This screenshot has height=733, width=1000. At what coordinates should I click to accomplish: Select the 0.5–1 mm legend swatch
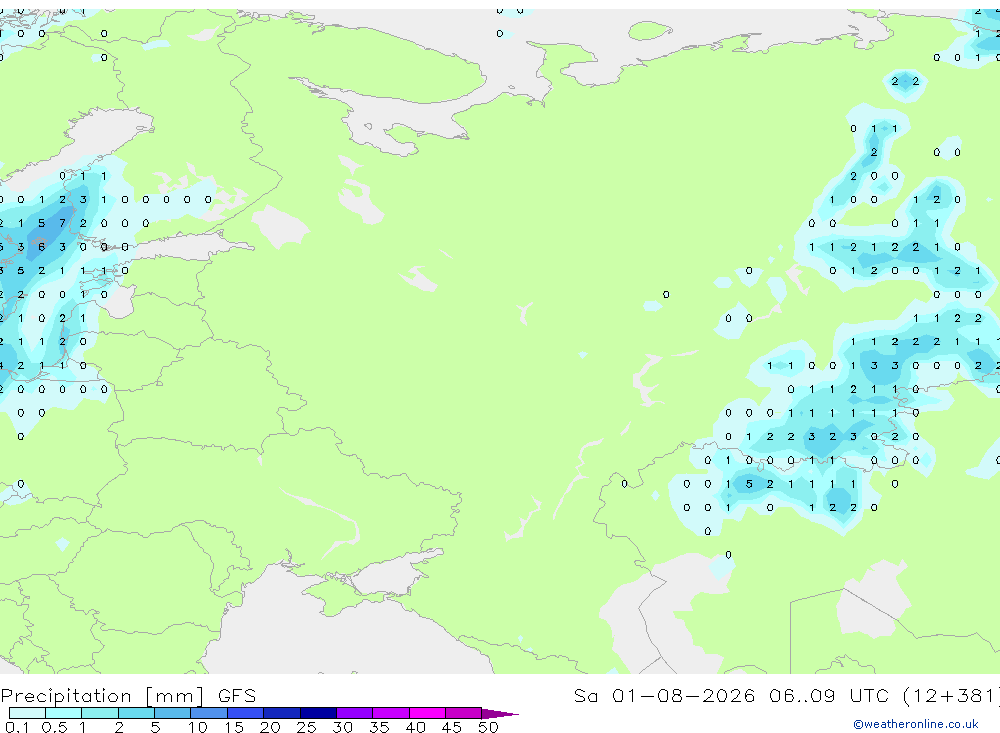(63, 713)
